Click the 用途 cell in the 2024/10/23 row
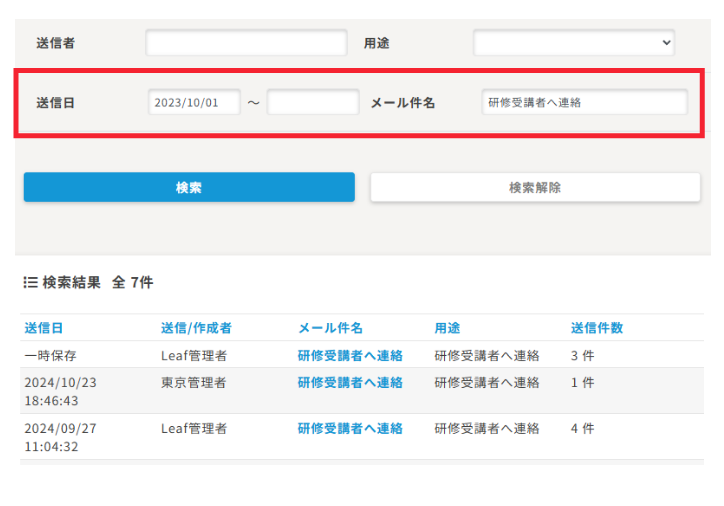The height and width of the screenshot is (506, 724). tap(487, 382)
